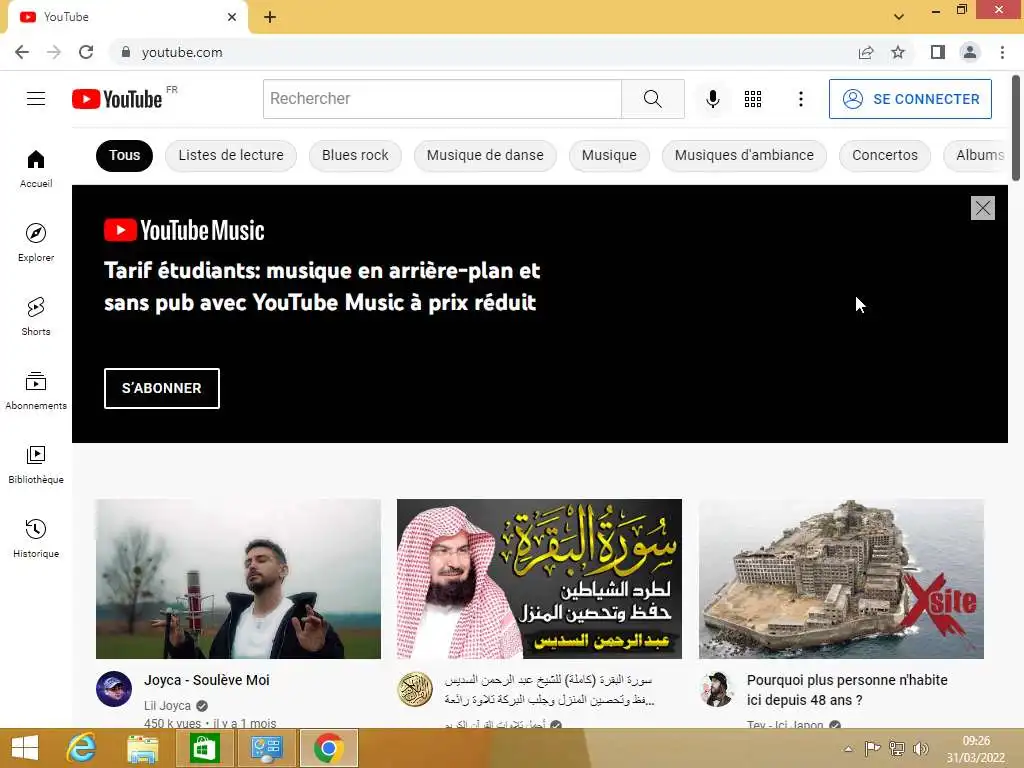1024x768 pixels.
Task: Close the YouTube Music promo banner
Action: pos(982,208)
